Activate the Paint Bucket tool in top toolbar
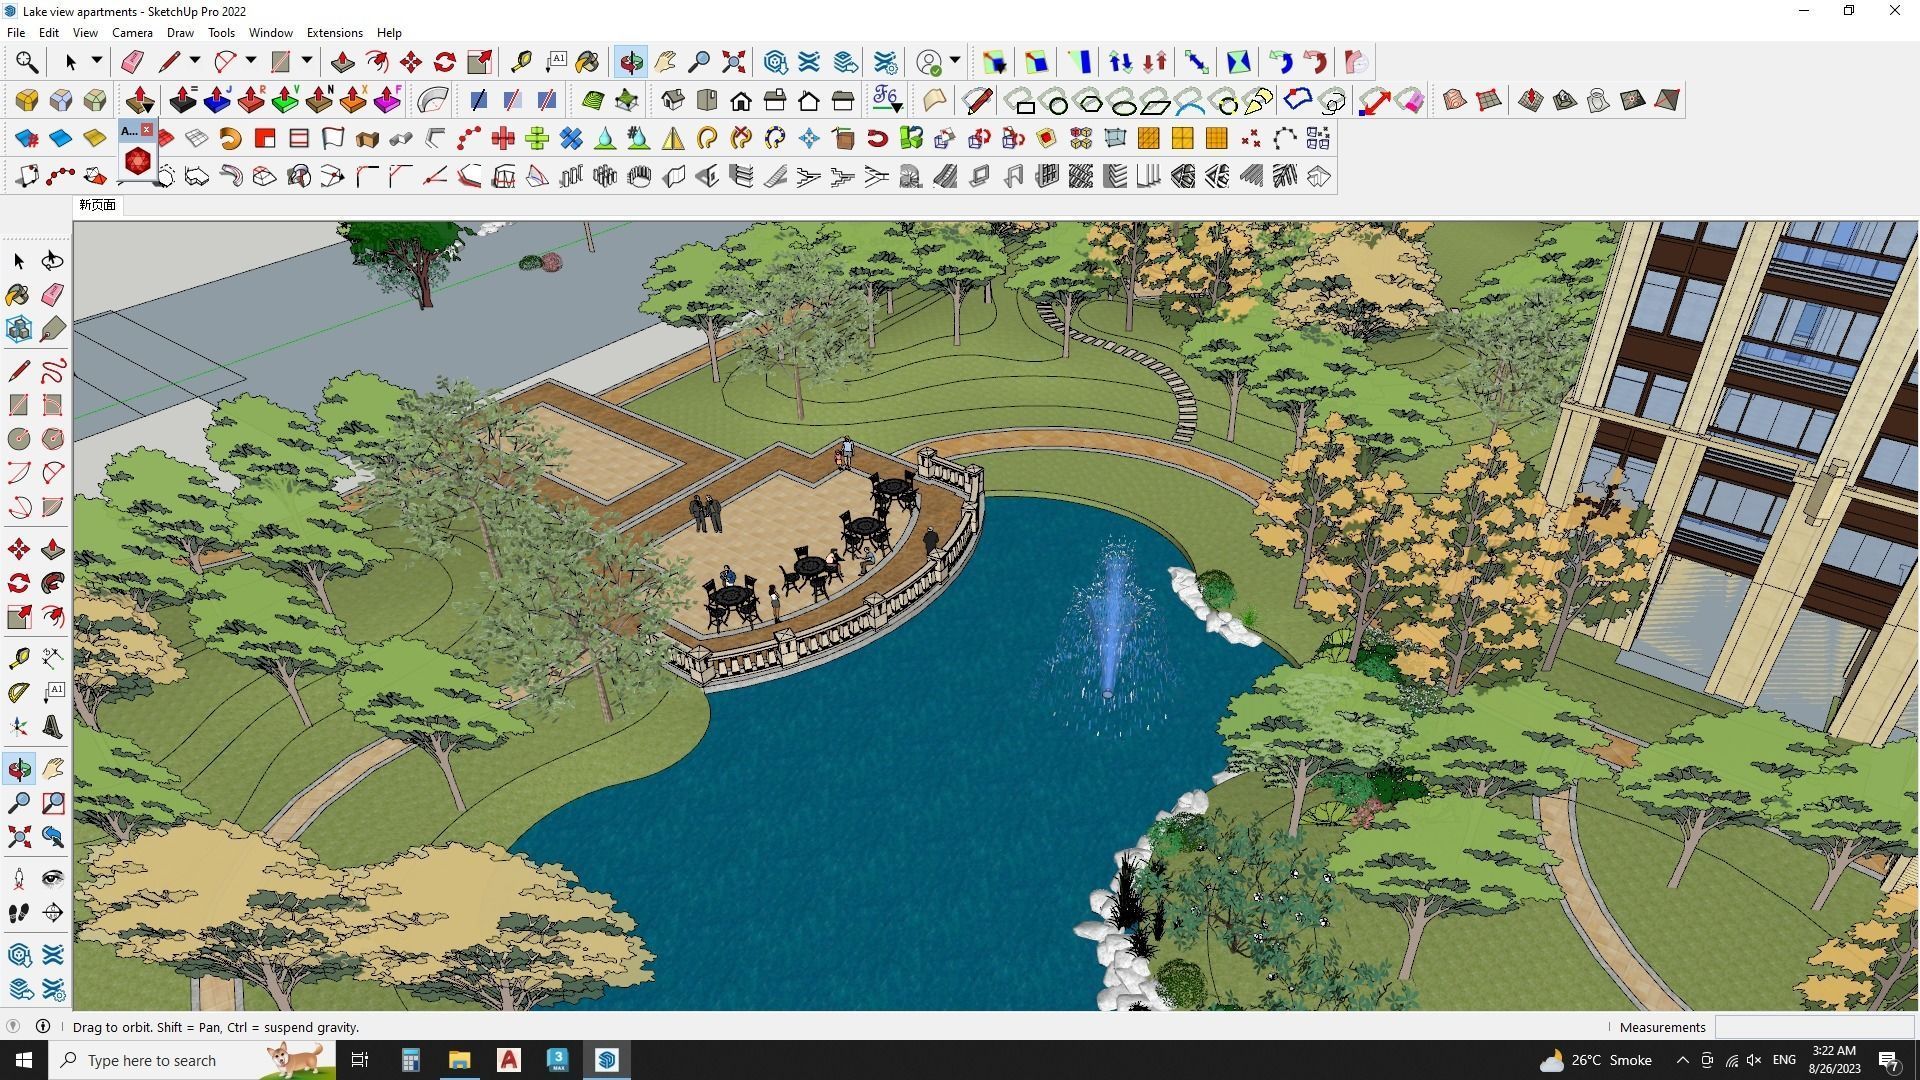 (587, 62)
